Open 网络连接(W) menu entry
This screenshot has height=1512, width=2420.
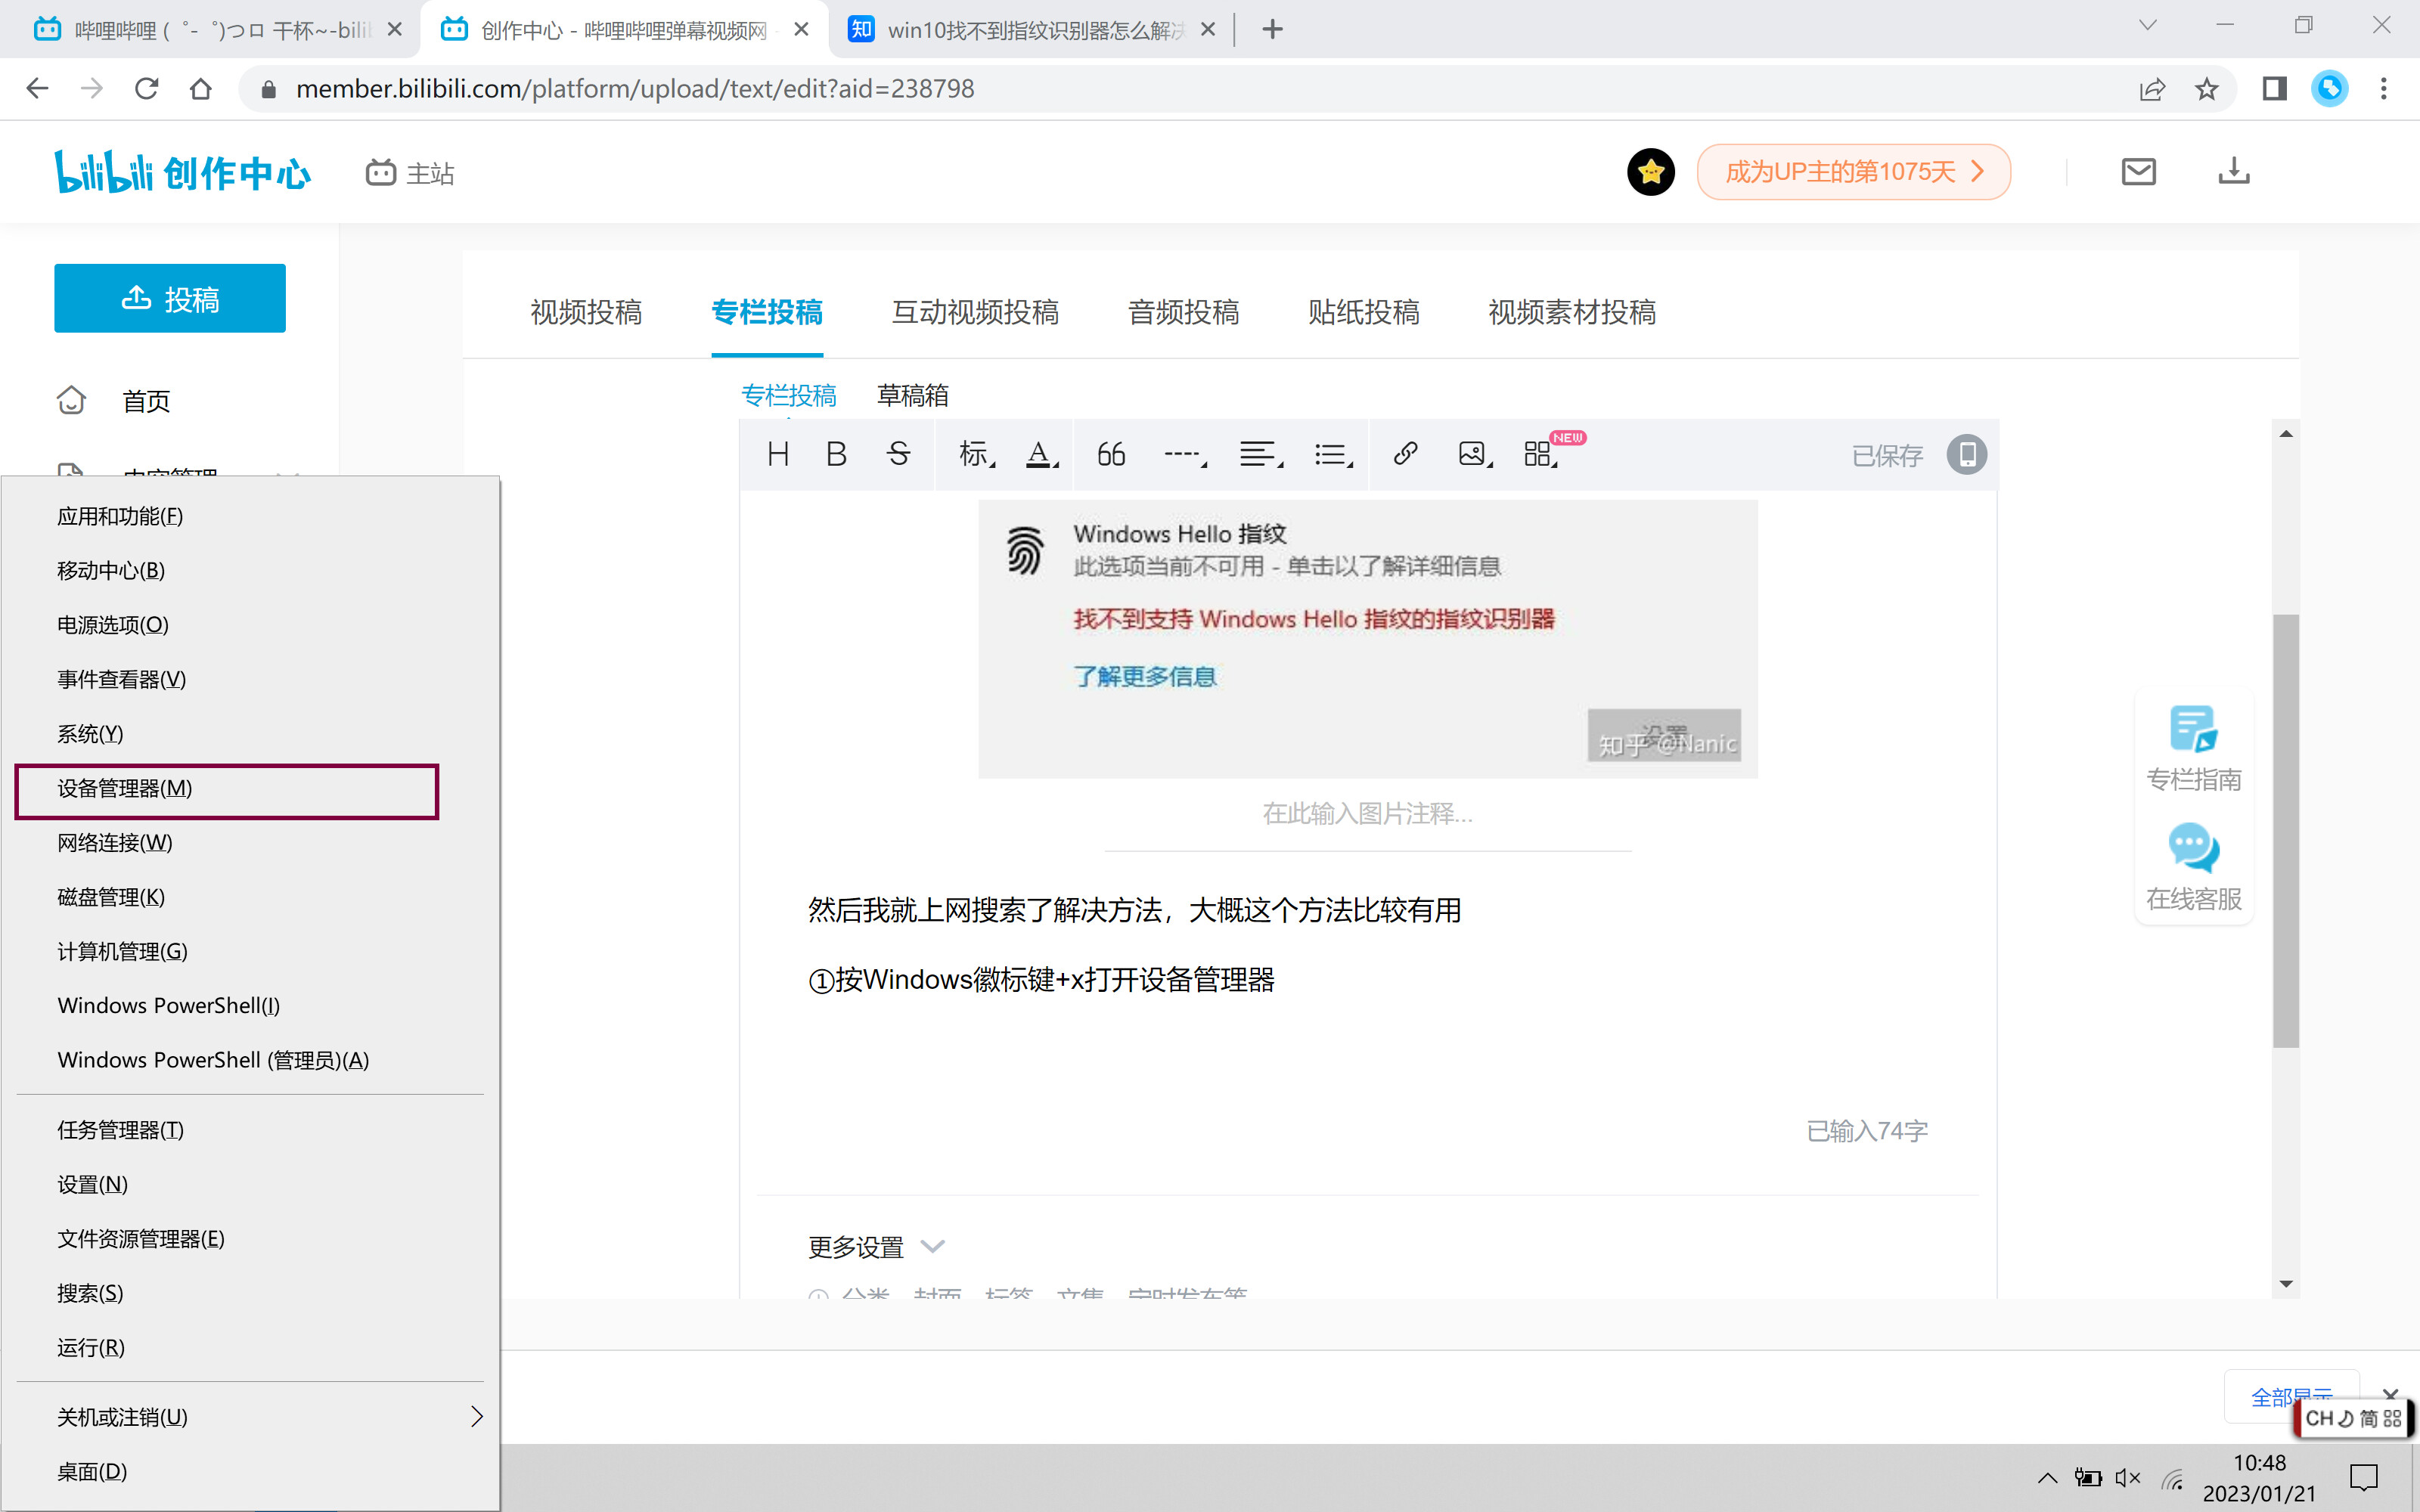click(x=250, y=843)
